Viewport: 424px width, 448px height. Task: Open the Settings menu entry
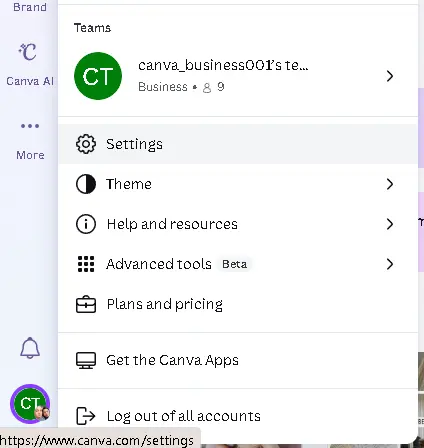(238, 144)
